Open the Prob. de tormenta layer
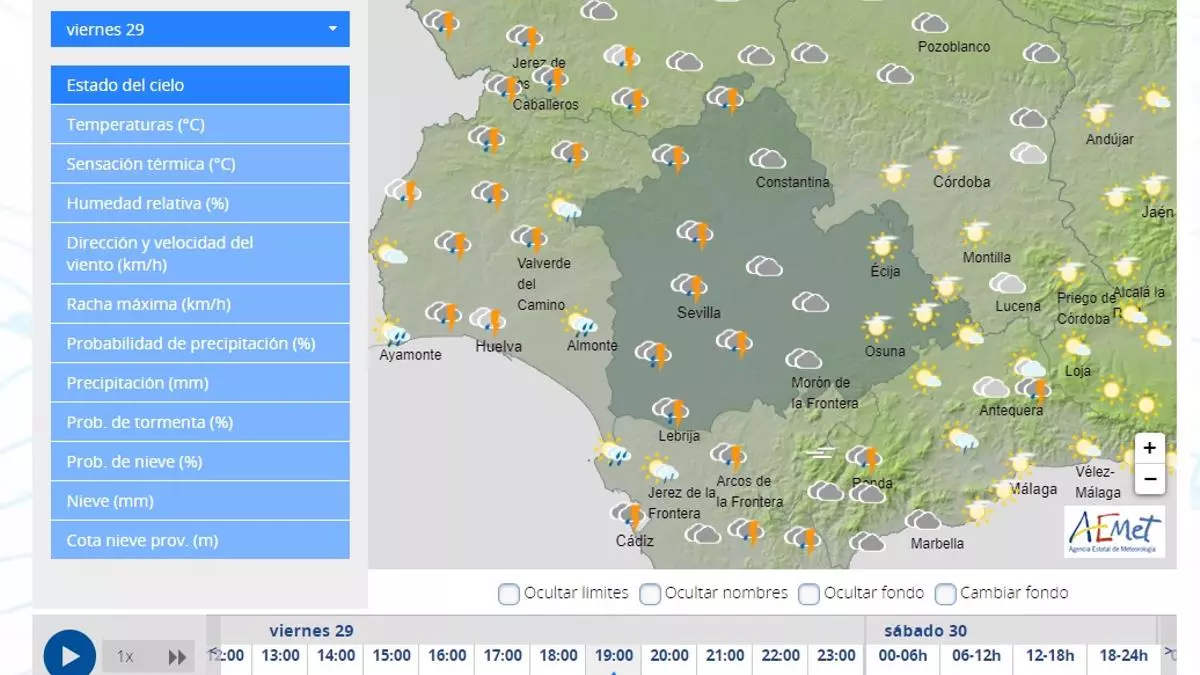 (200, 423)
